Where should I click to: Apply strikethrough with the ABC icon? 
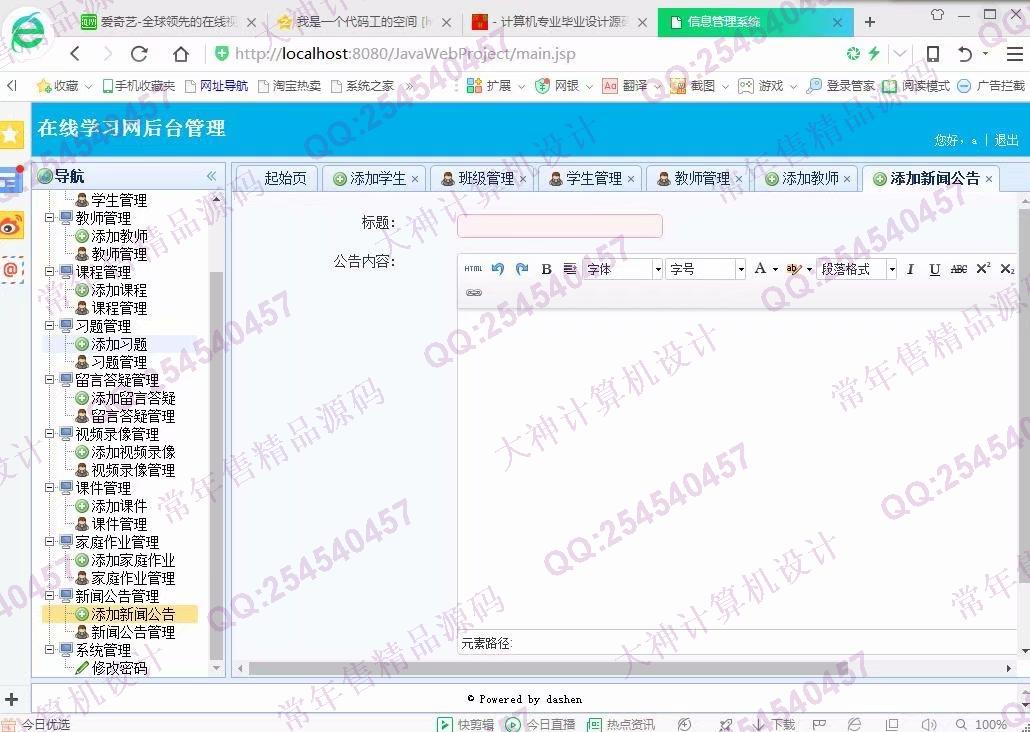pos(959,269)
